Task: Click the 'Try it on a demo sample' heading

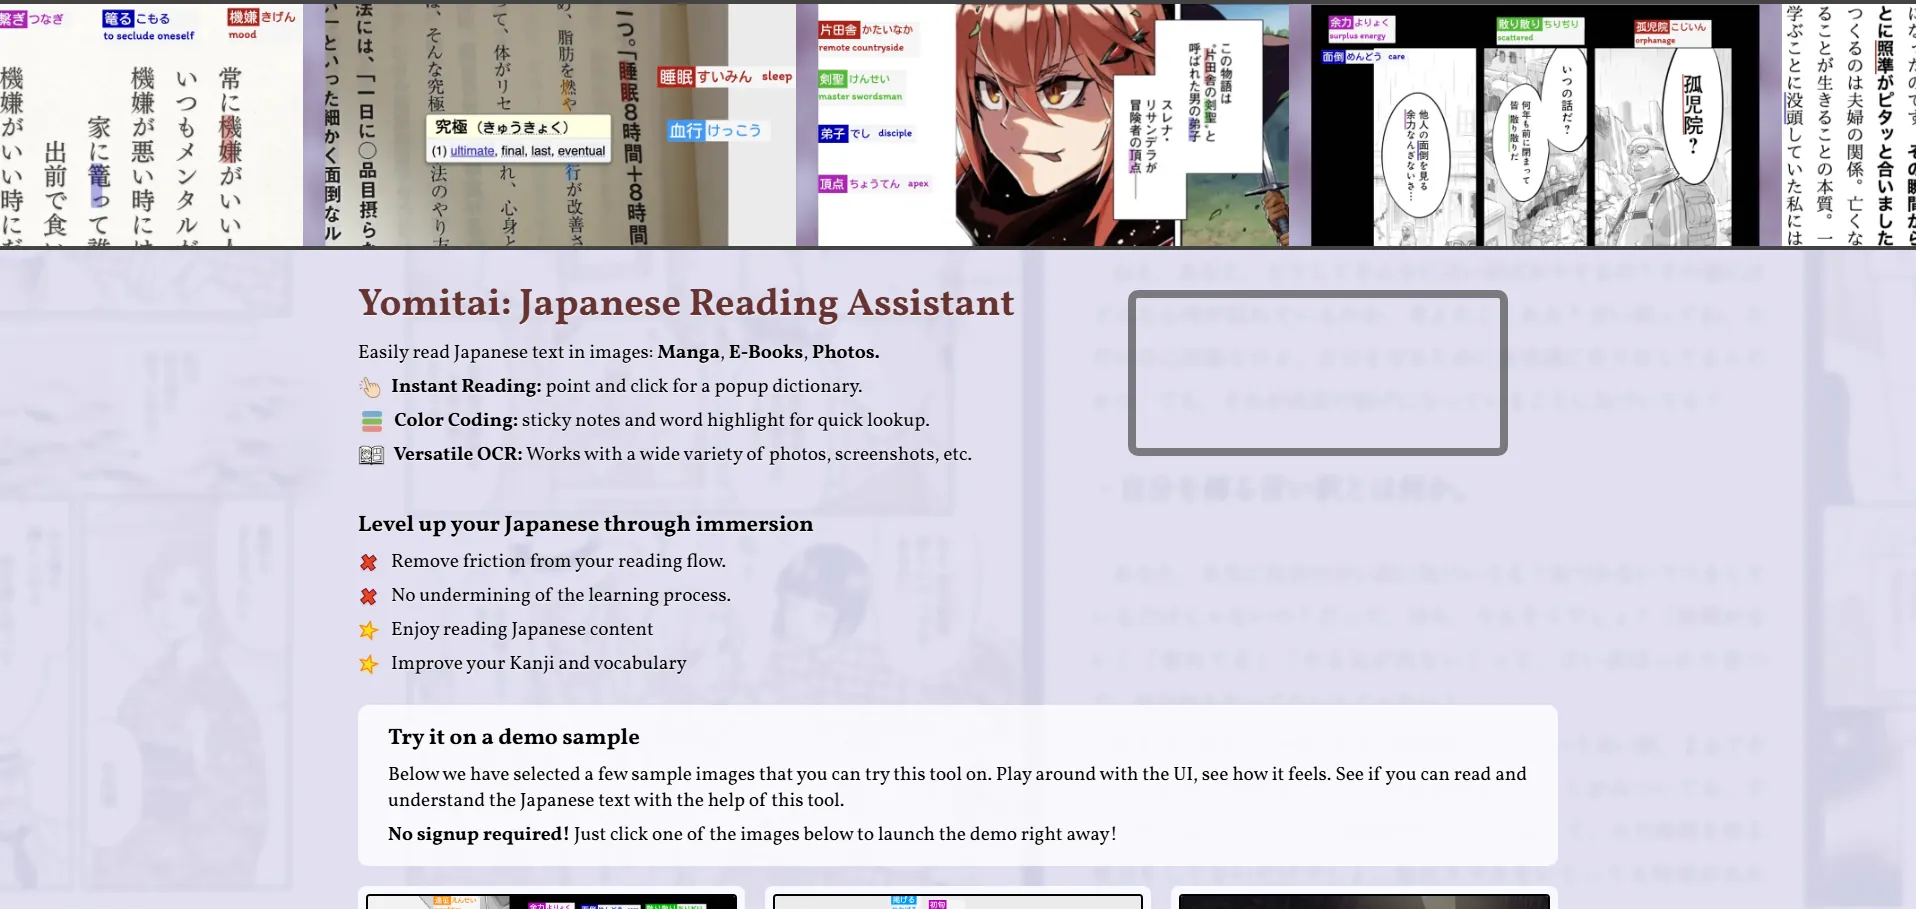Action: [513, 737]
